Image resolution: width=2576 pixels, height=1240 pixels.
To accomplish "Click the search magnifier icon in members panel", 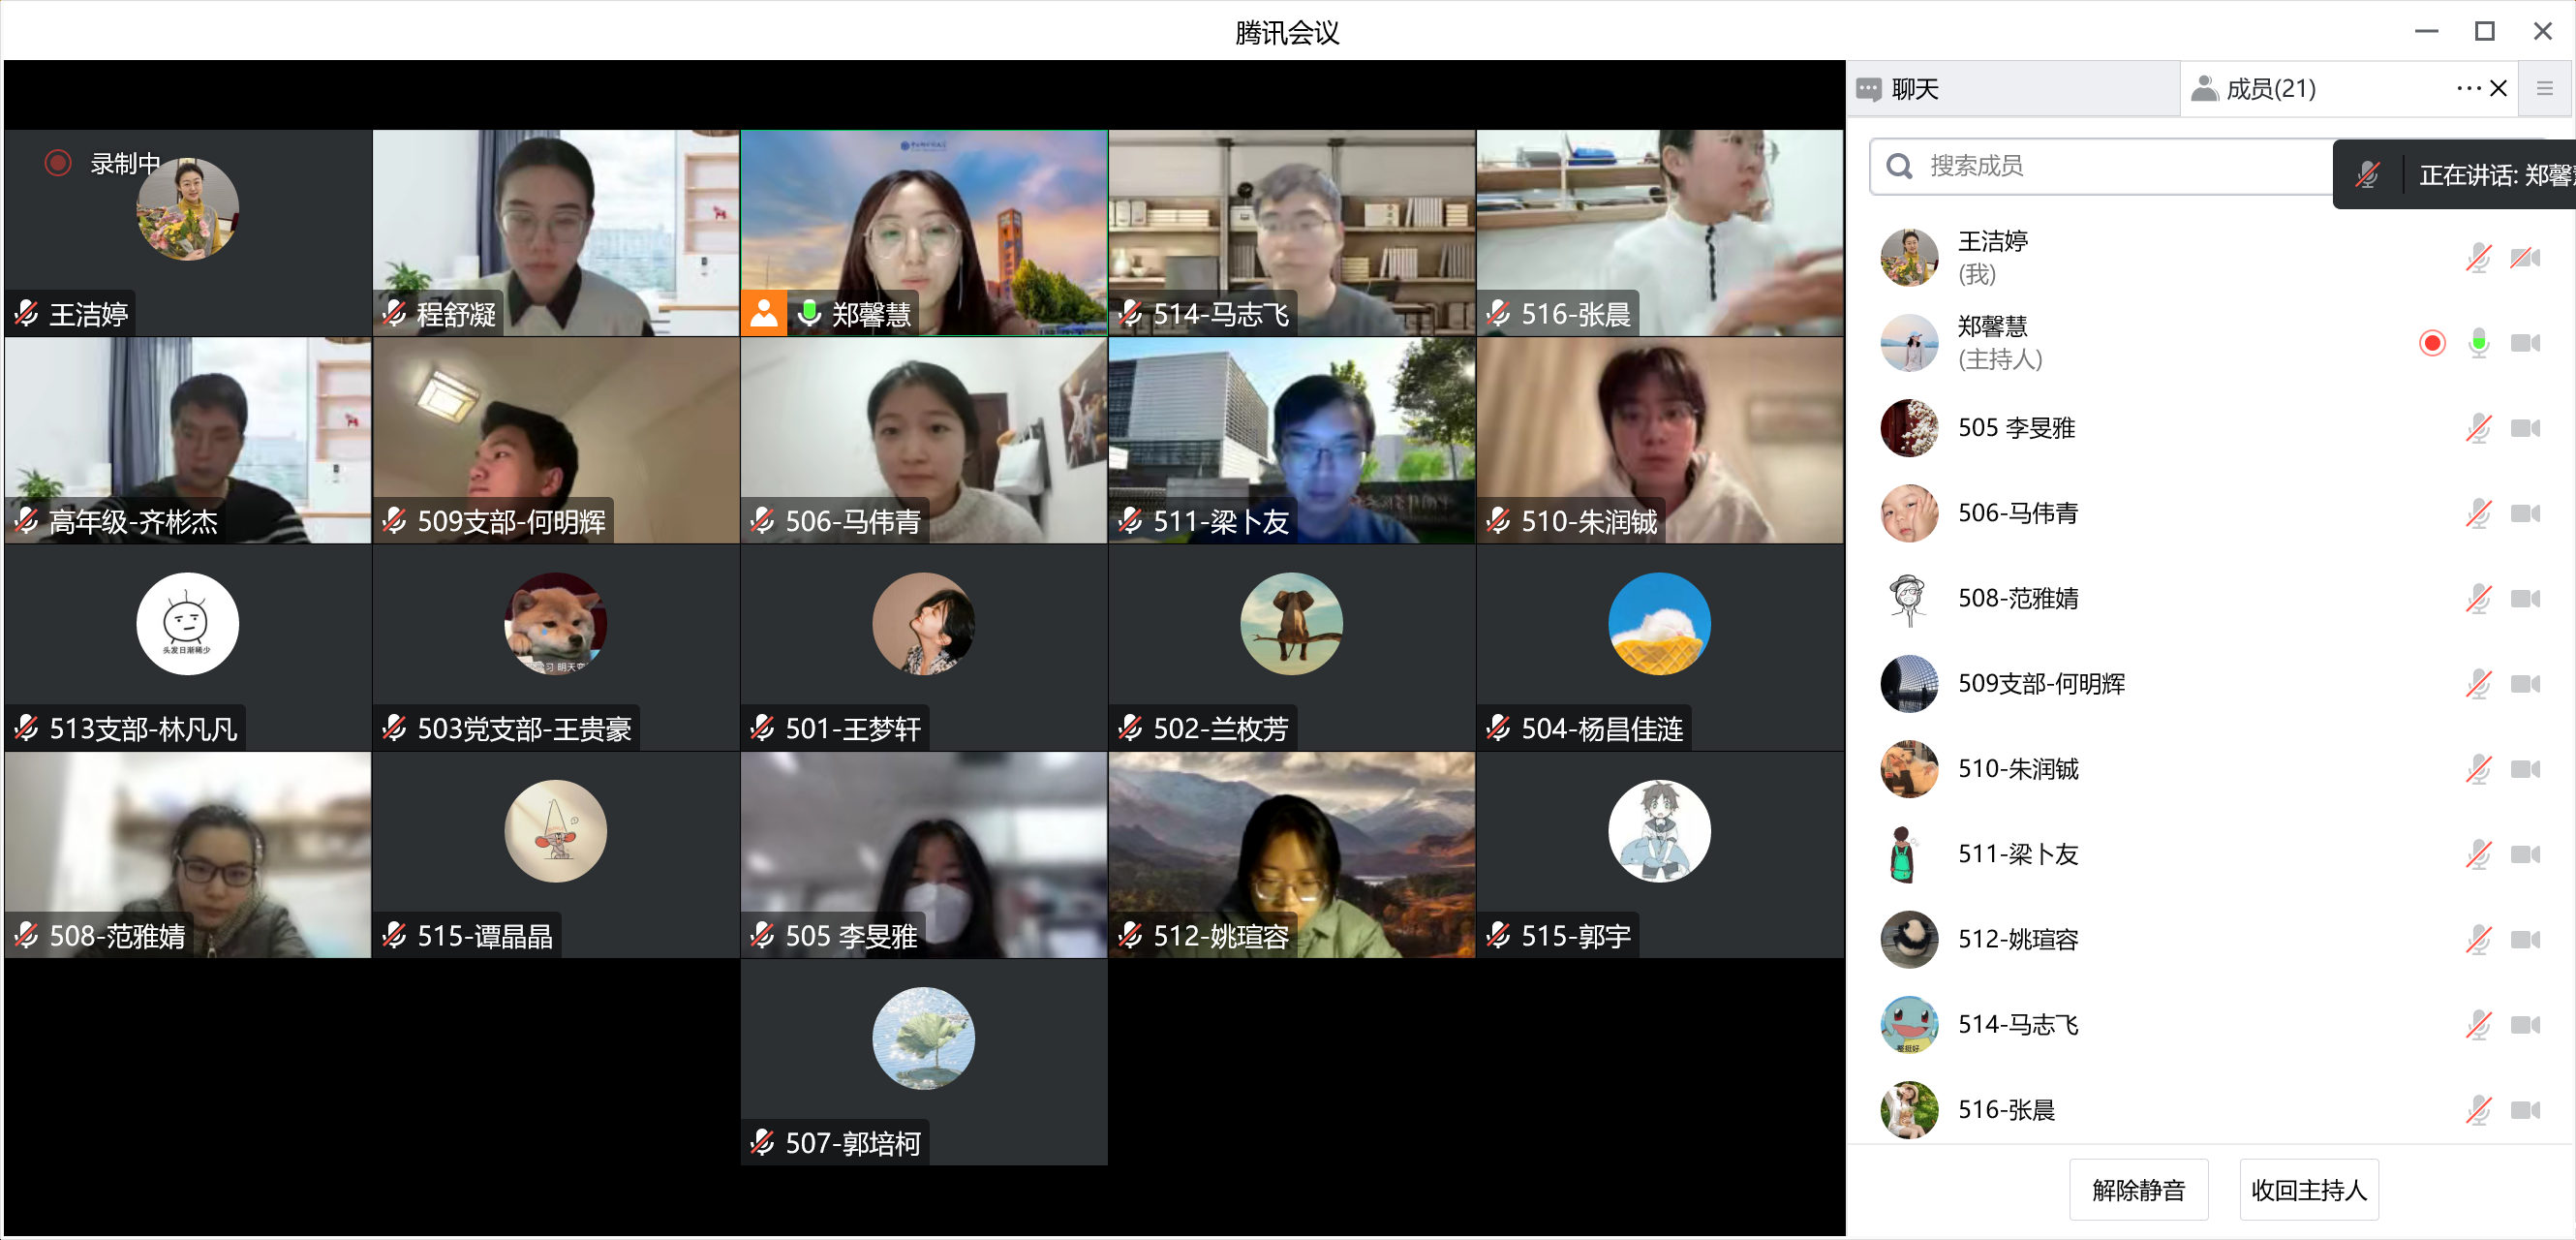I will 1899,166.
